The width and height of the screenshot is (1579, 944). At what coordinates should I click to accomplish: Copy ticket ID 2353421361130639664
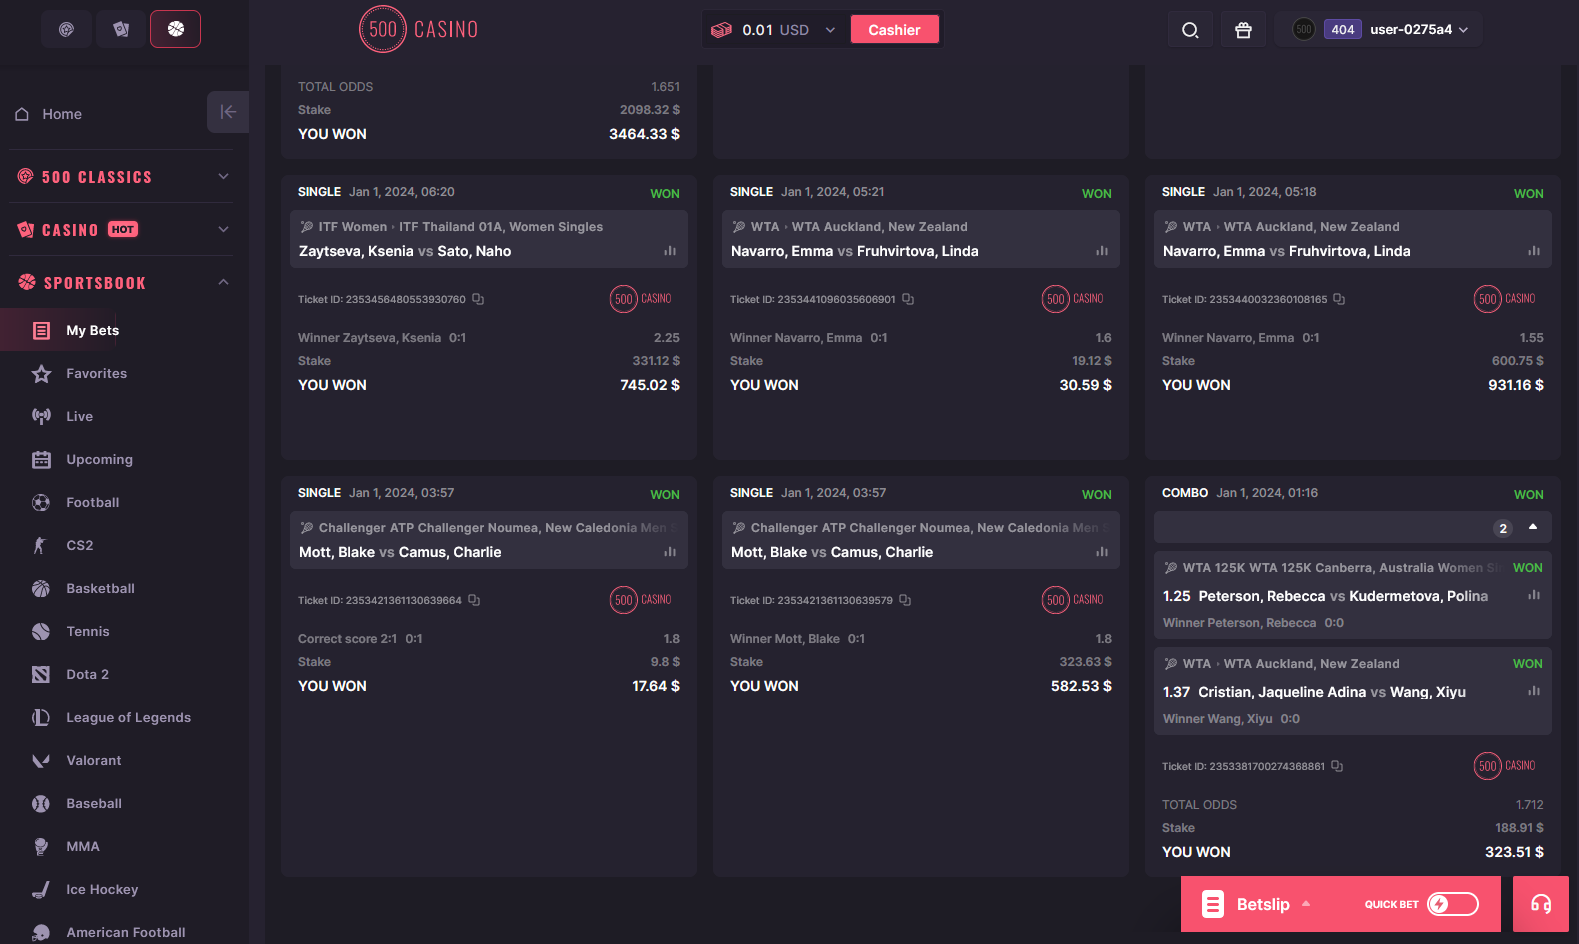(474, 600)
